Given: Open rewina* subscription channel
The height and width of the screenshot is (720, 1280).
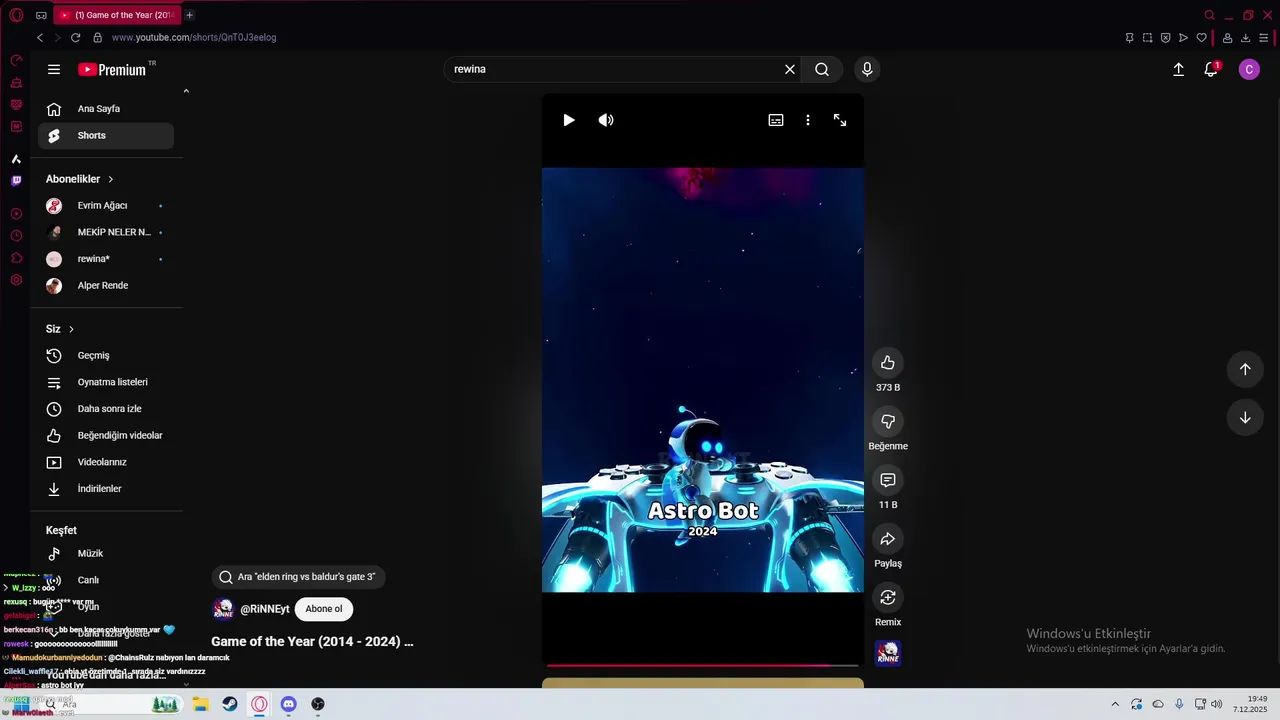Looking at the screenshot, I should pyautogui.click(x=106, y=259).
